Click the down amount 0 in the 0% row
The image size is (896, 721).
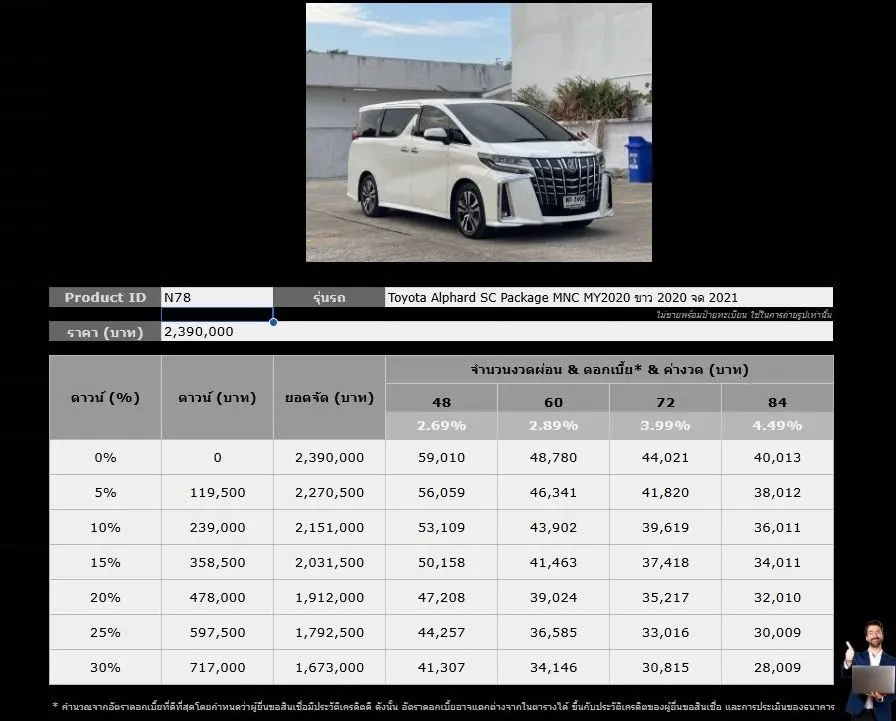(217, 457)
